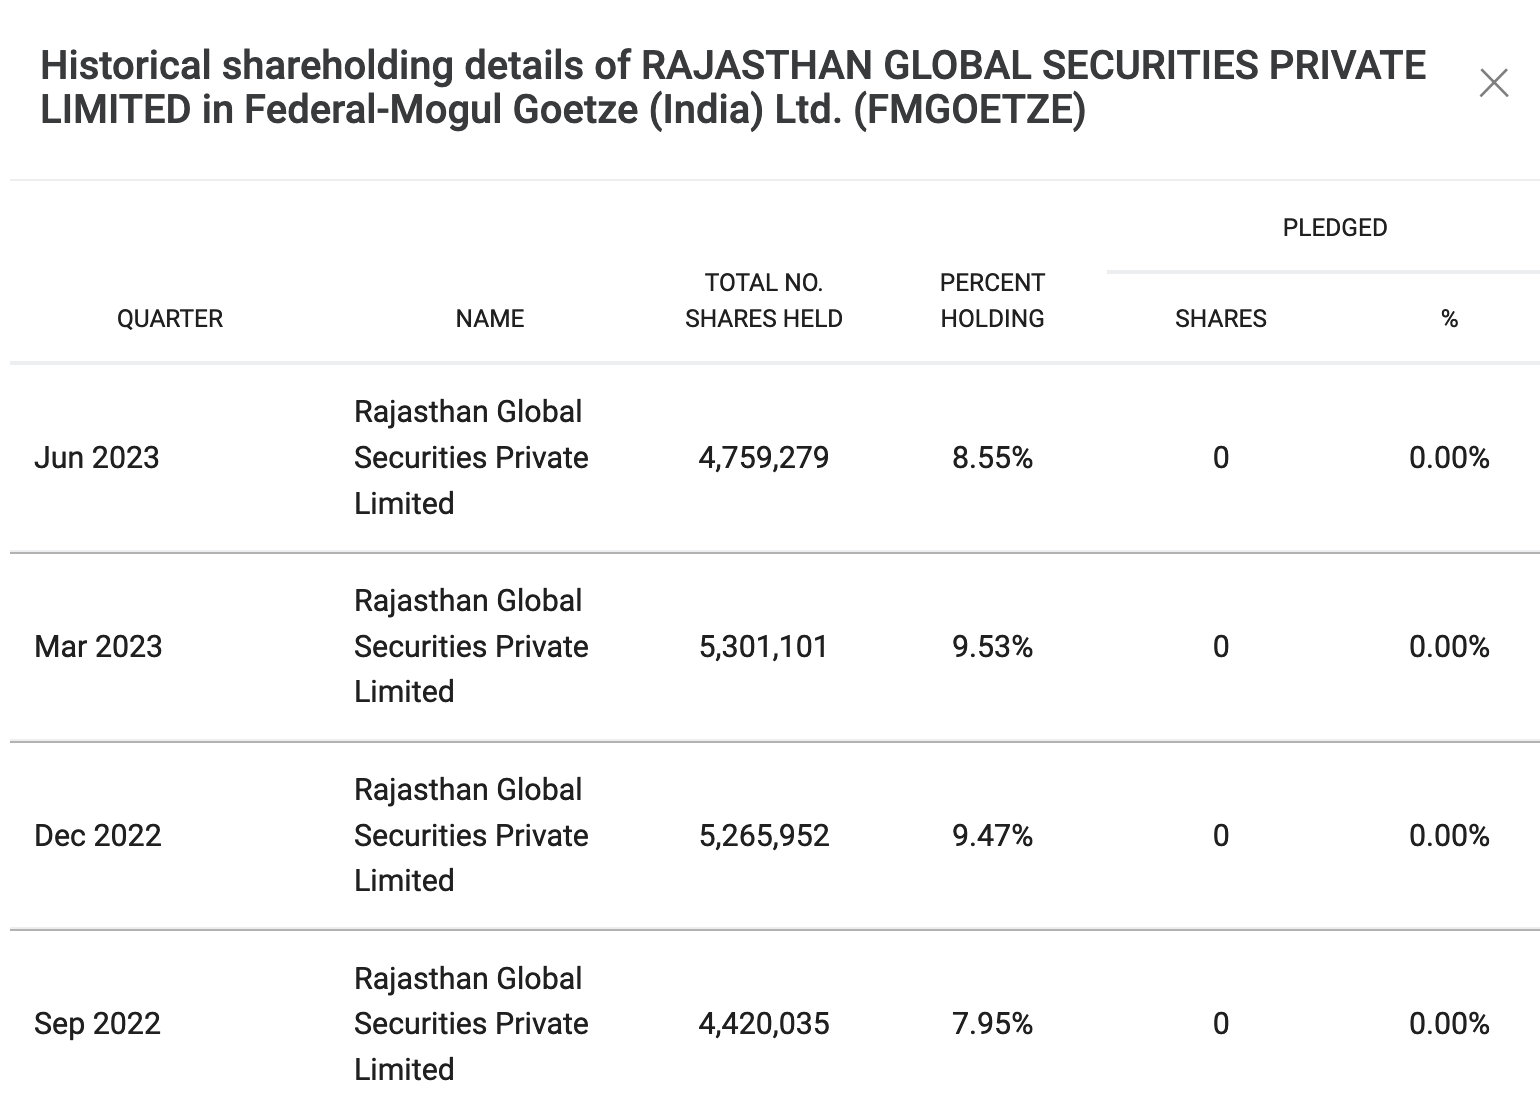Click the PLEDGED group header
This screenshot has height=1120, width=1540.
(x=1335, y=228)
